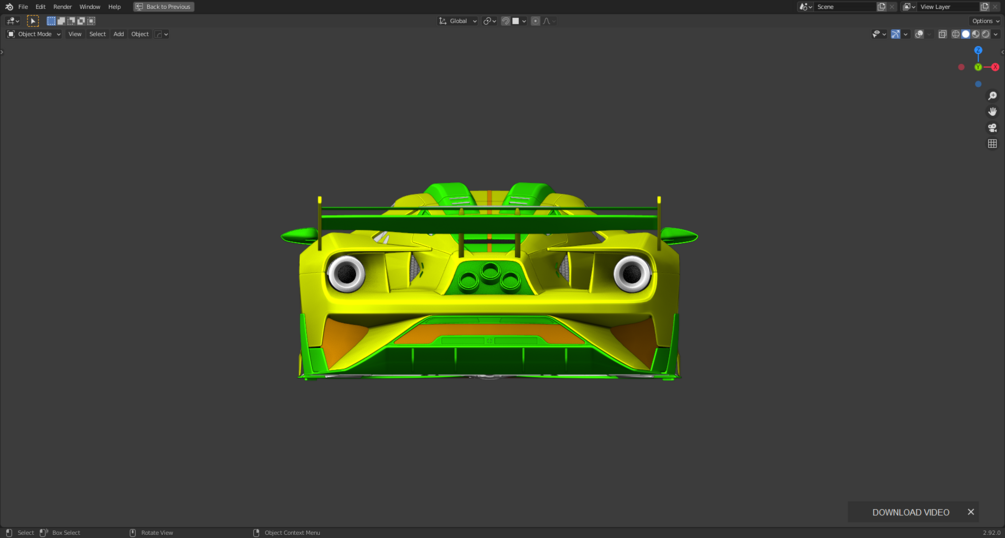Choose Set New Selection mode icon

click(51, 21)
